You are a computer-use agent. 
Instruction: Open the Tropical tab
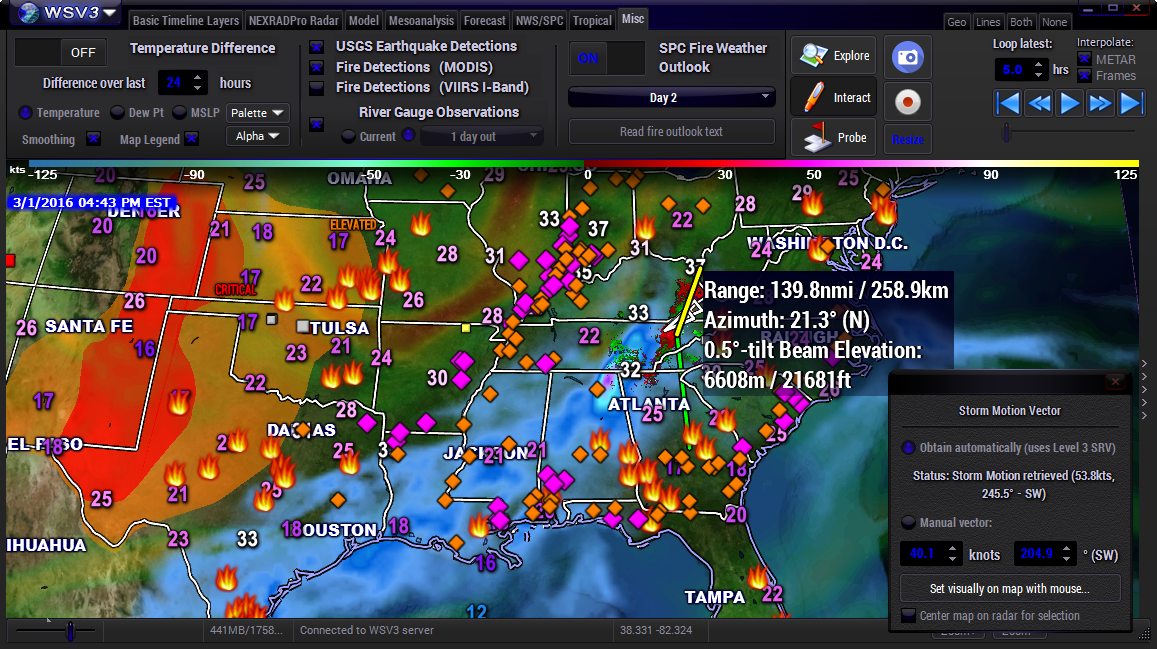pyautogui.click(x=593, y=21)
